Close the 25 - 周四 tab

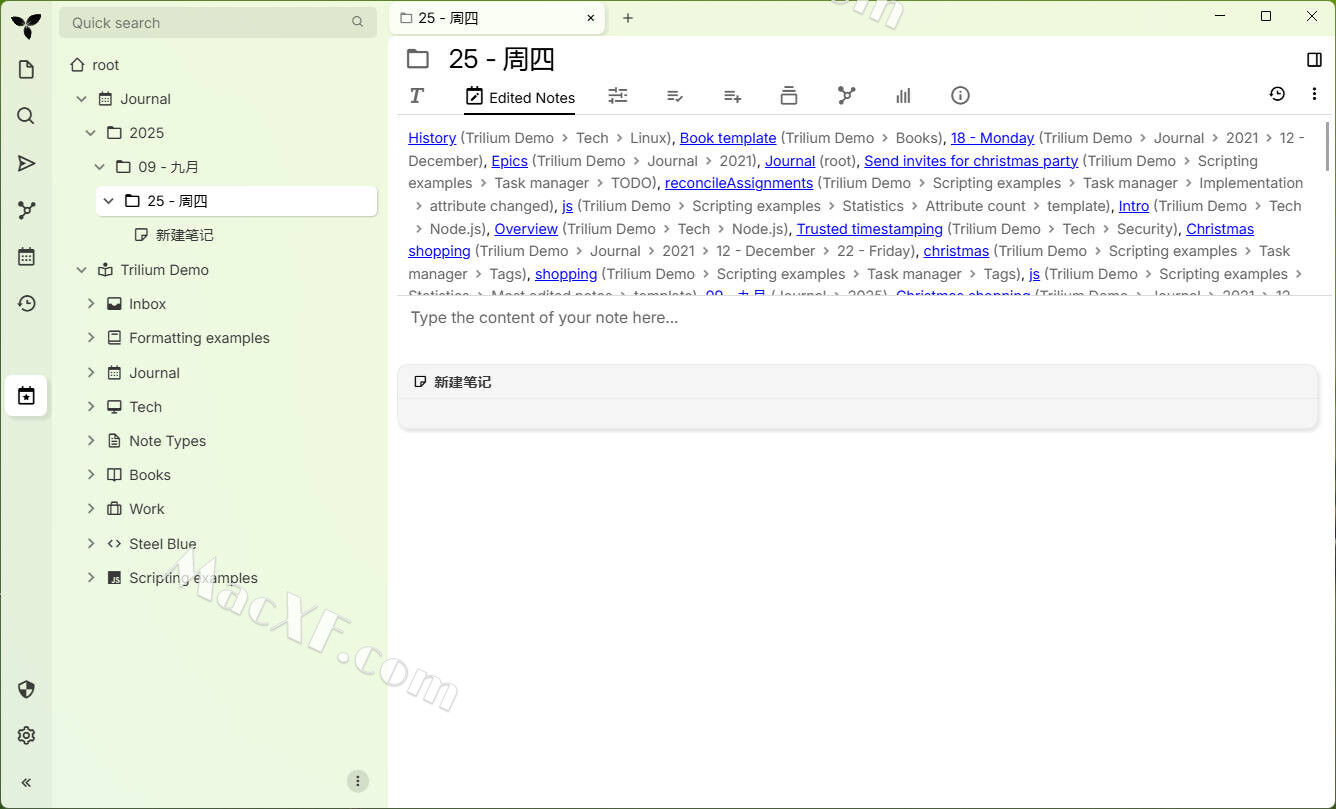tap(591, 18)
